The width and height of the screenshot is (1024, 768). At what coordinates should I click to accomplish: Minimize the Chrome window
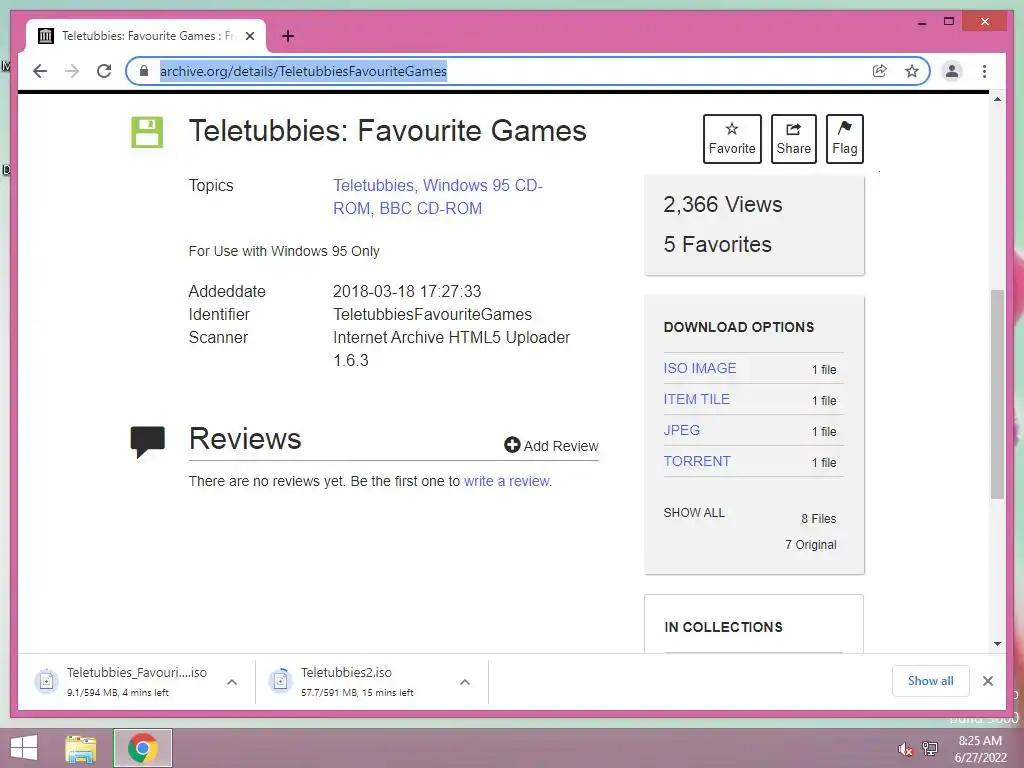coord(921,22)
